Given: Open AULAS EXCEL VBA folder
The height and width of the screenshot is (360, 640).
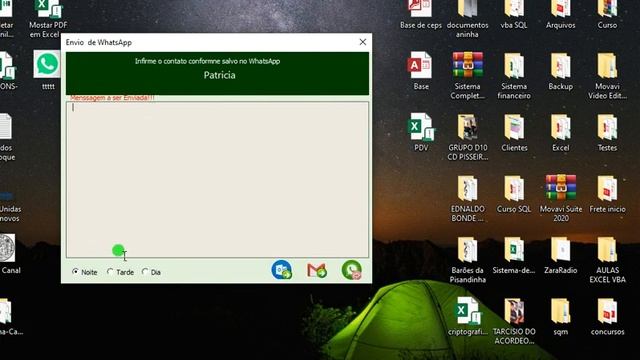Looking at the screenshot, I should (607, 260).
